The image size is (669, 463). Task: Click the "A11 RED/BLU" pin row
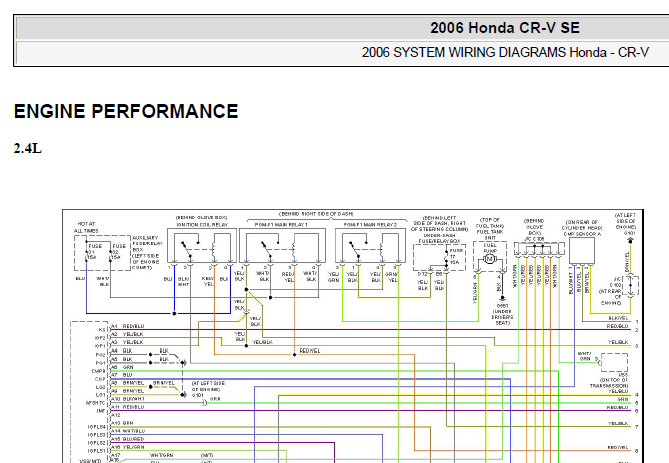click(128, 407)
